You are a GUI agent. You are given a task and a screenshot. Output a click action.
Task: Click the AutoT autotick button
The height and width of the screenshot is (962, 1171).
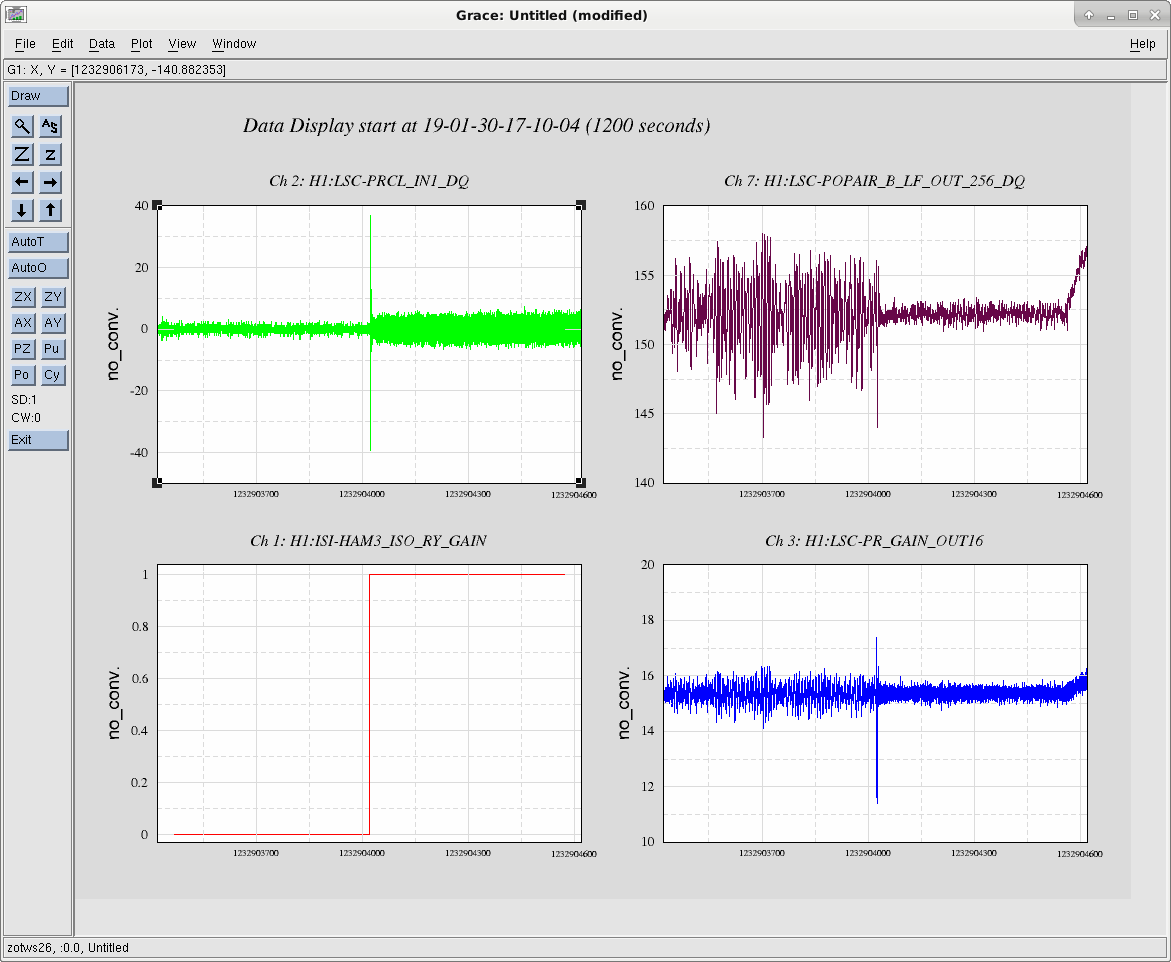pyautogui.click(x=38, y=242)
